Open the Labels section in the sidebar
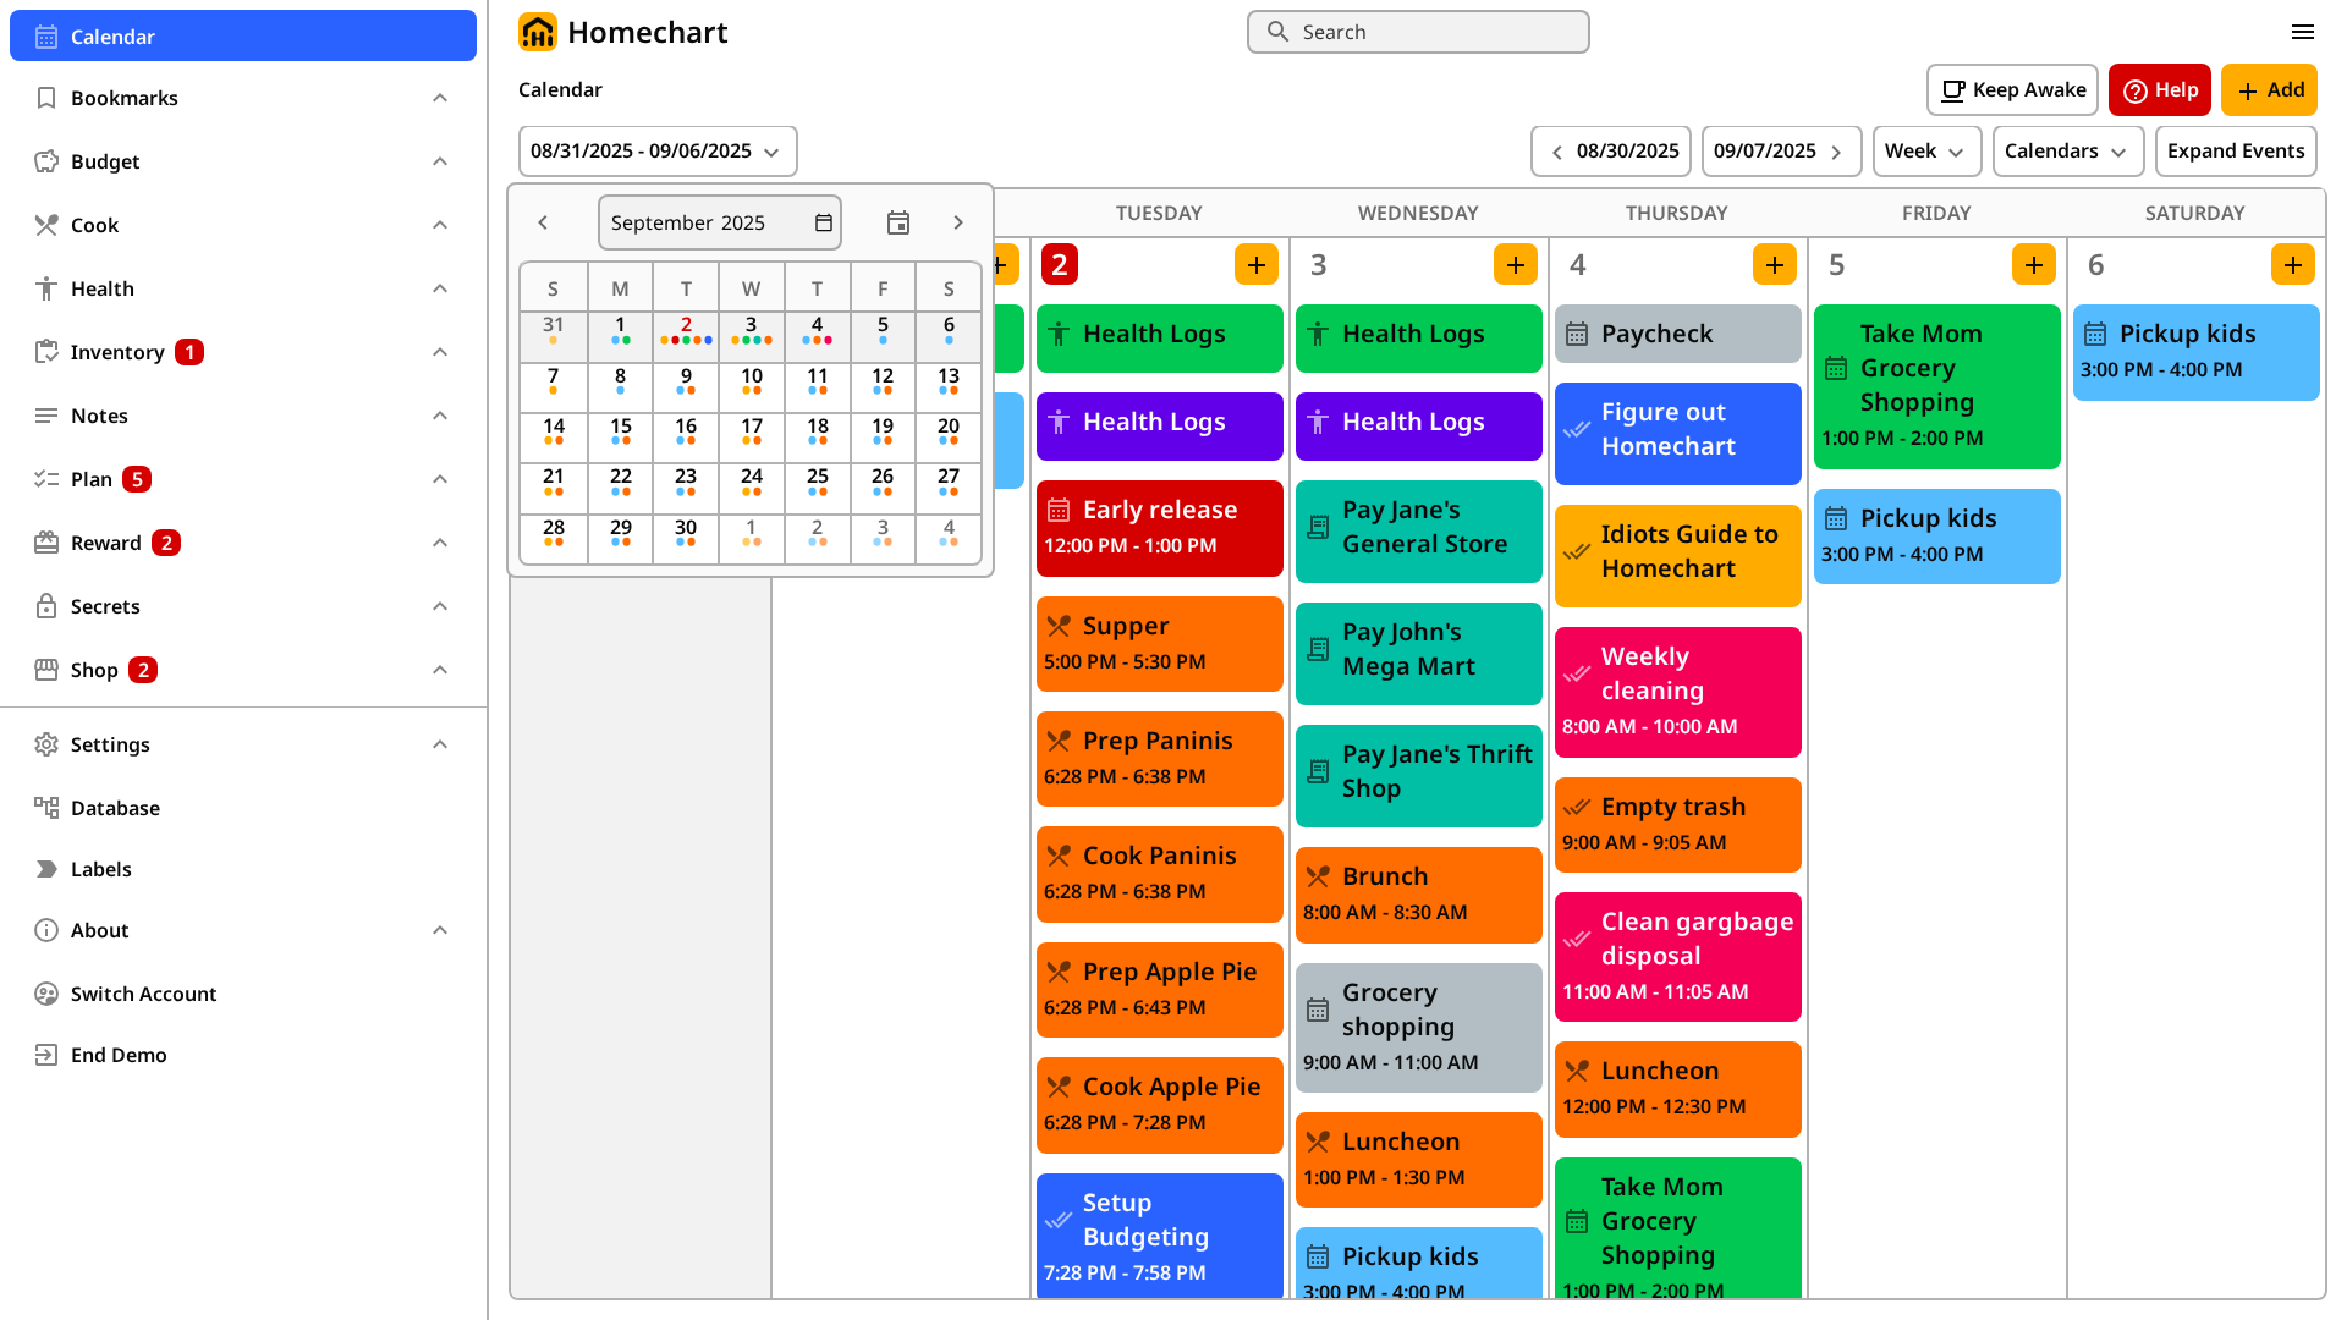The image size is (2347, 1320). (x=101, y=869)
